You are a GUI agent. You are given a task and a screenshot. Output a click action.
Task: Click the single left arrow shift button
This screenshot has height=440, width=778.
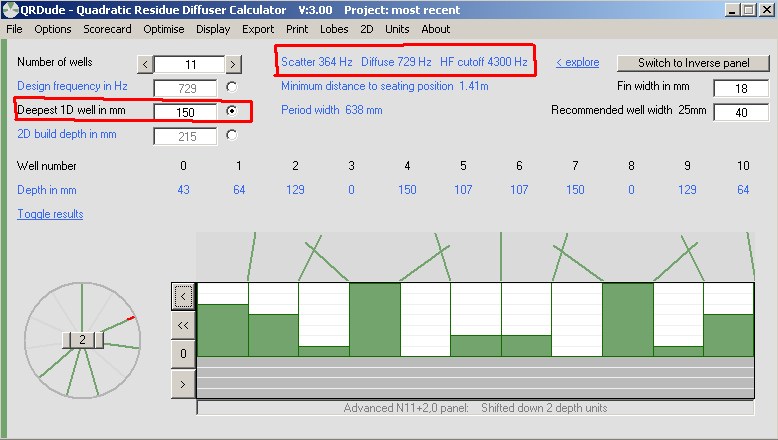point(183,297)
